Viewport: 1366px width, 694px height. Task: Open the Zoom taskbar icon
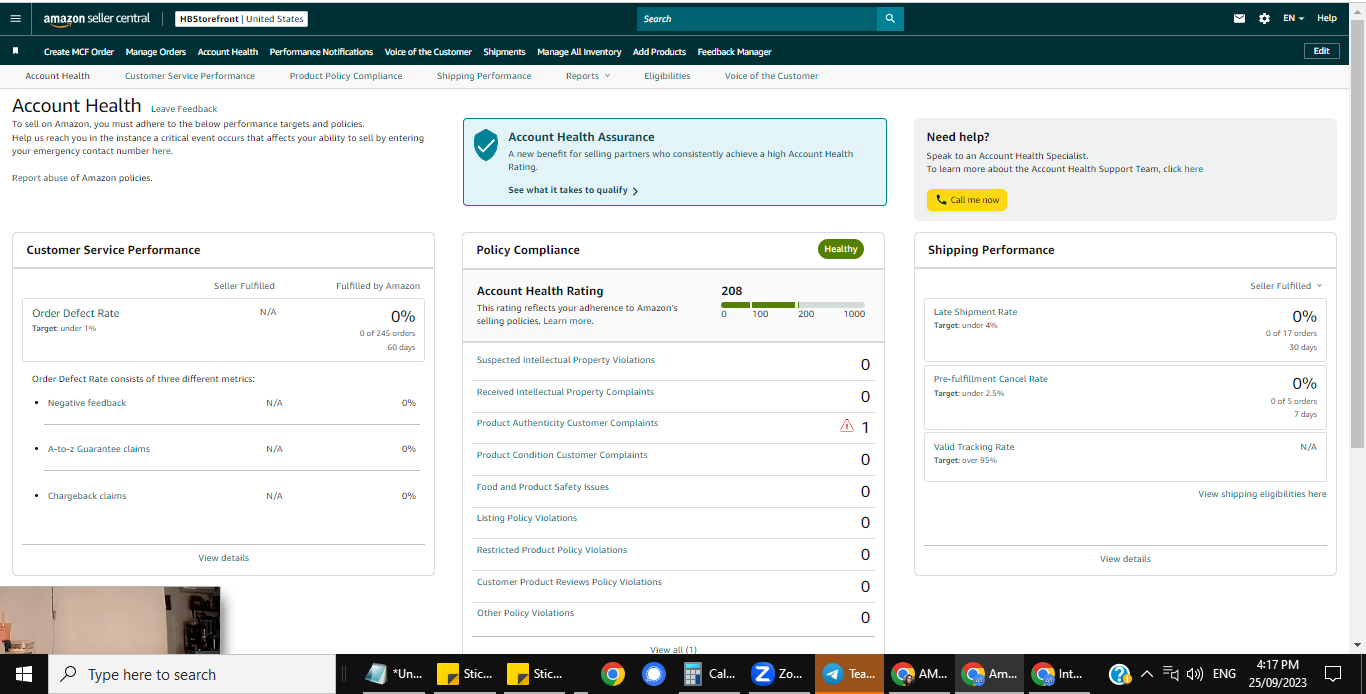pos(777,674)
